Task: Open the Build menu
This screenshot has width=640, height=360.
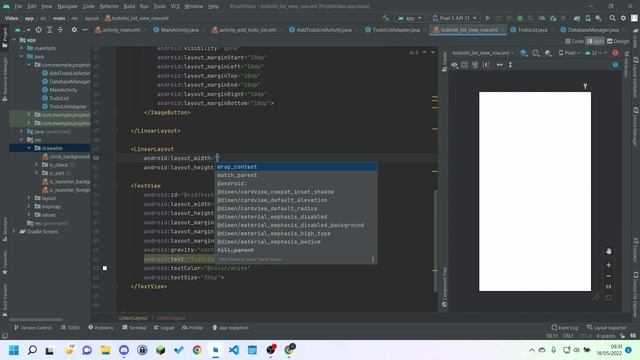Action: coord(129,7)
